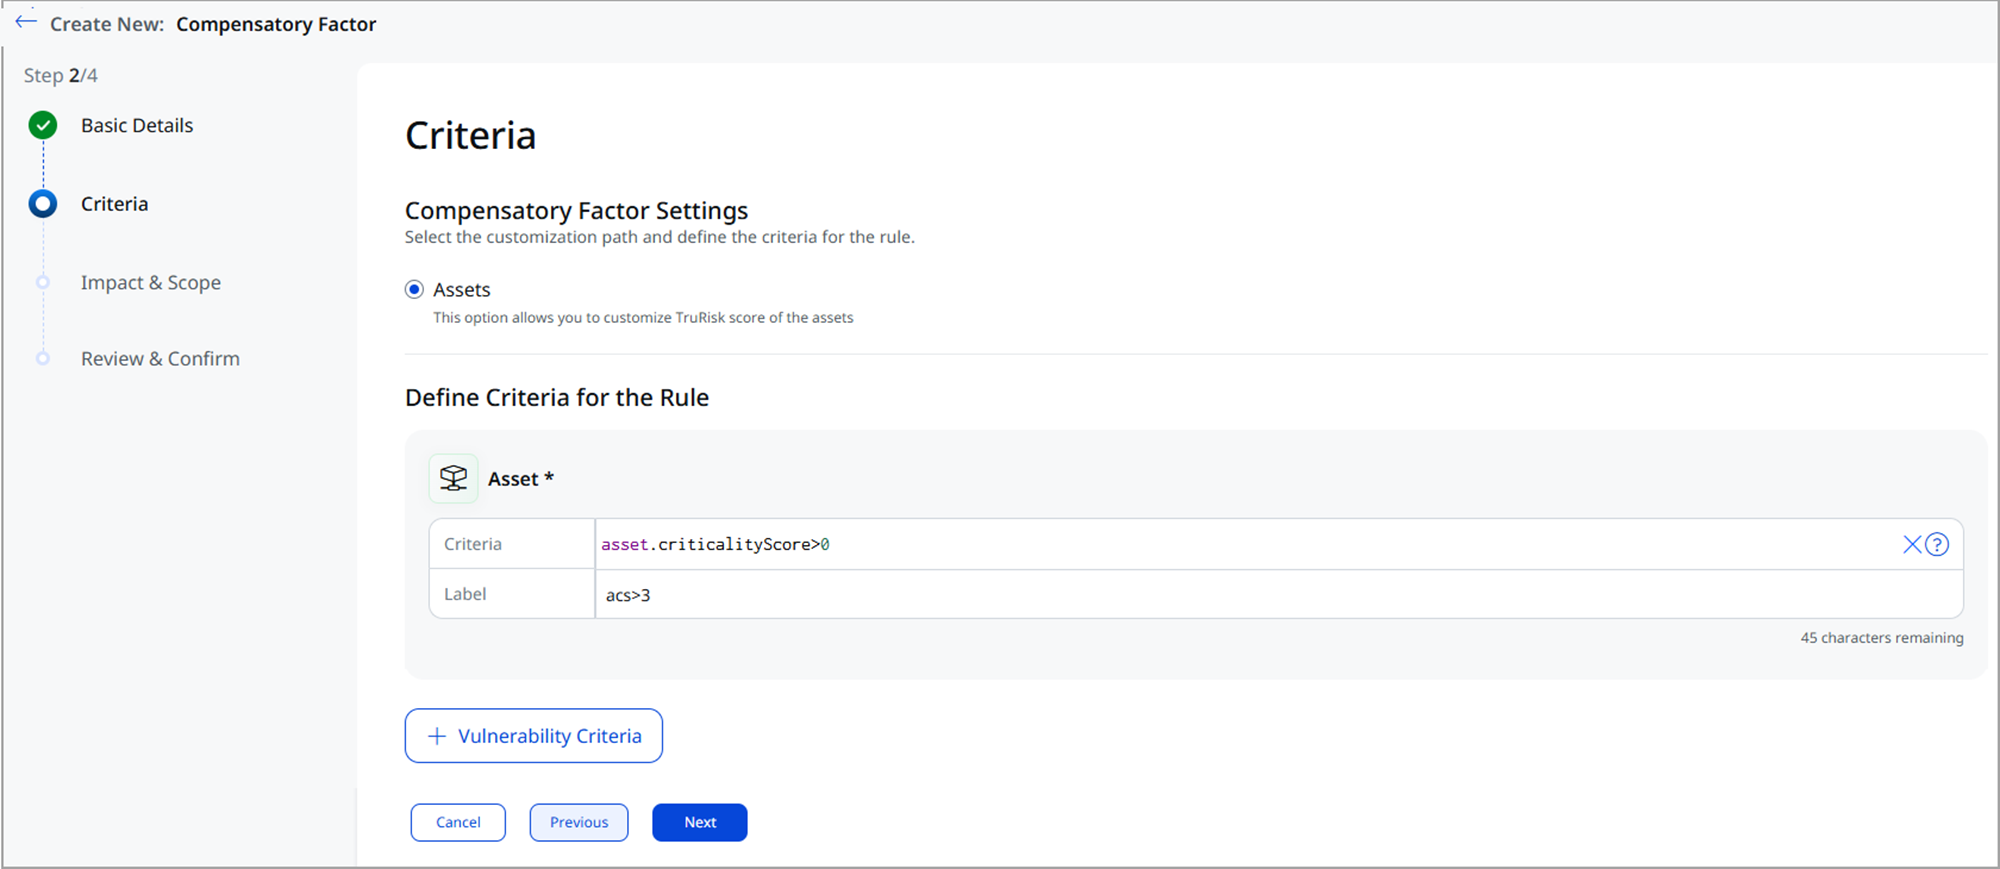Click the green checkmark for Basic Details
2000x869 pixels.
click(x=43, y=126)
